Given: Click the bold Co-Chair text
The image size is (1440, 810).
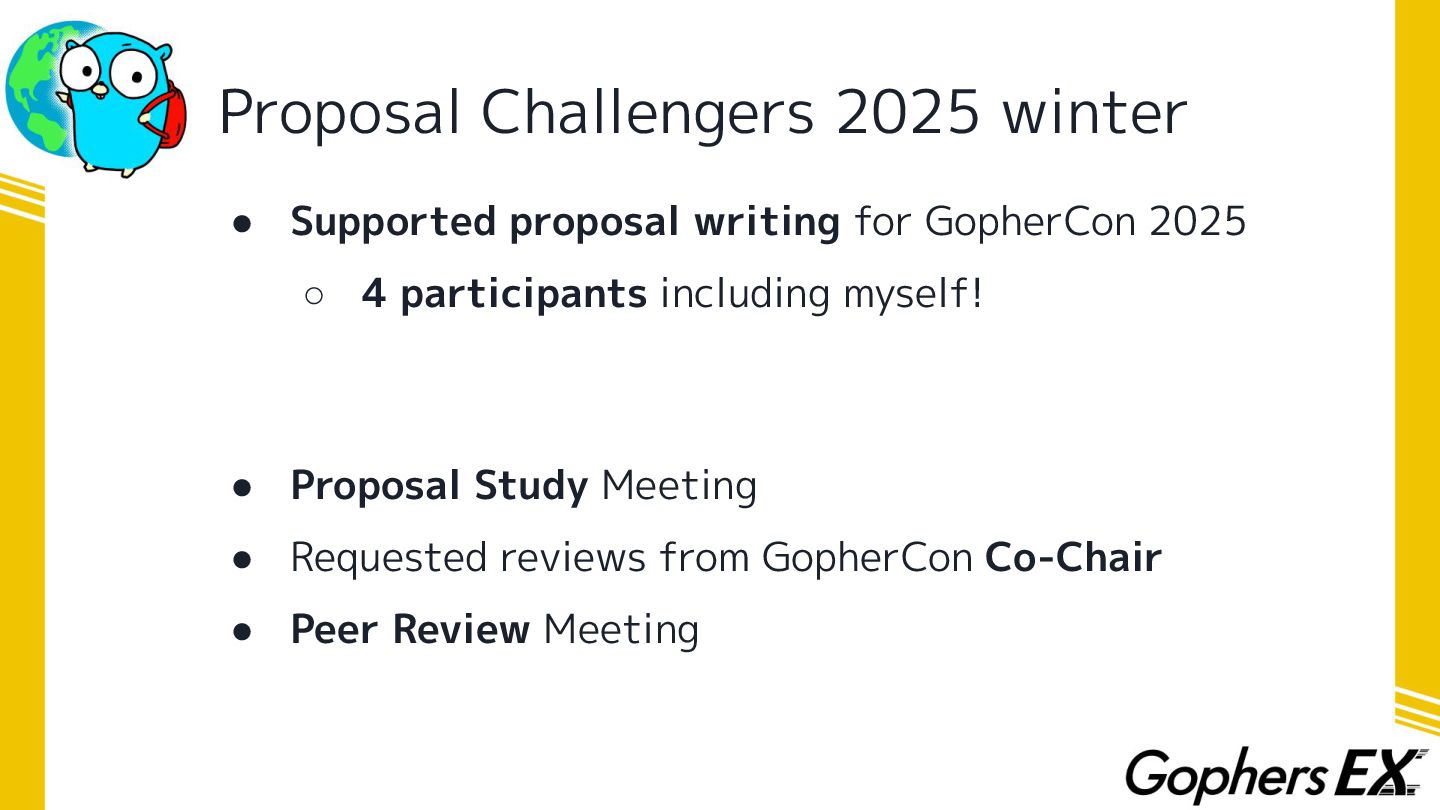Looking at the screenshot, I should coord(1073,557).
